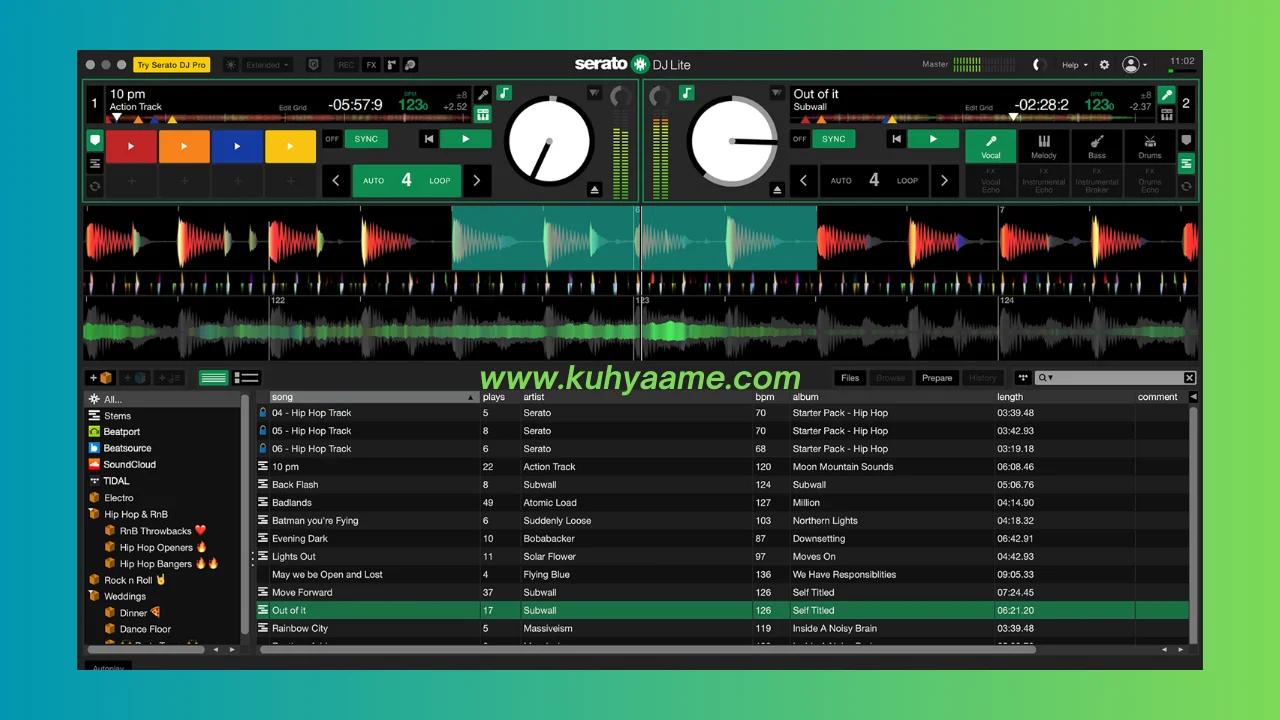Toggle the Drums stem on deck 2
The width and height of the screenshot is (1280, 720).
[1150, 146]
